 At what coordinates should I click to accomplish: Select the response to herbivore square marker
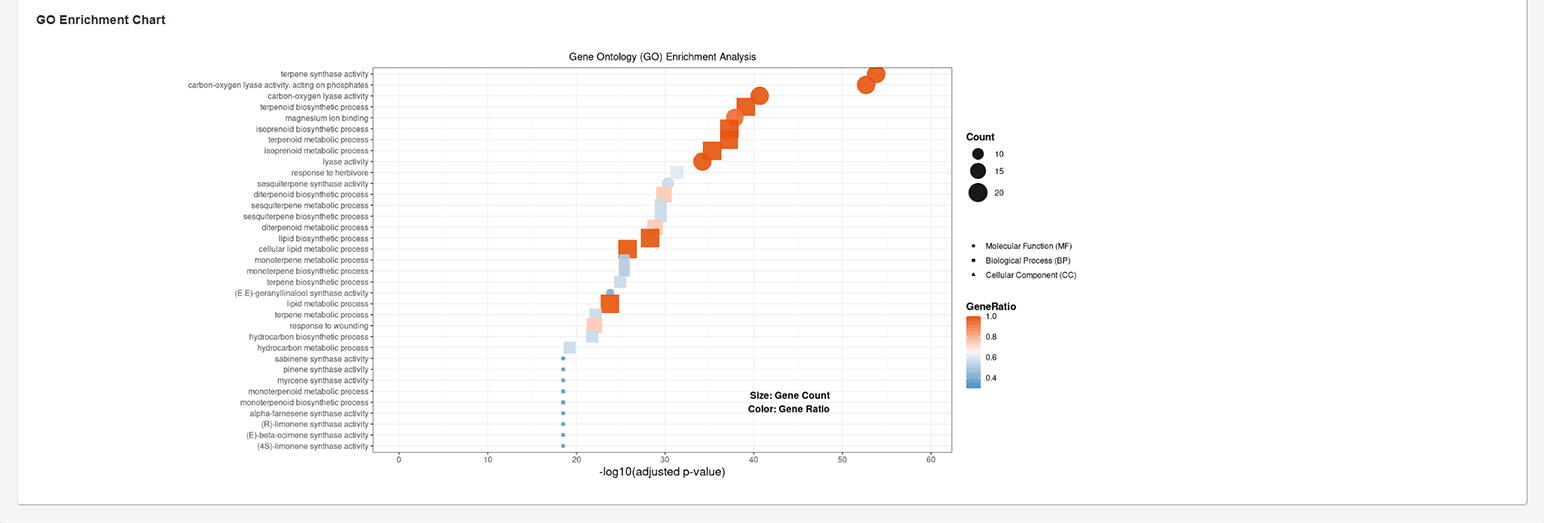tap(677, 173)
